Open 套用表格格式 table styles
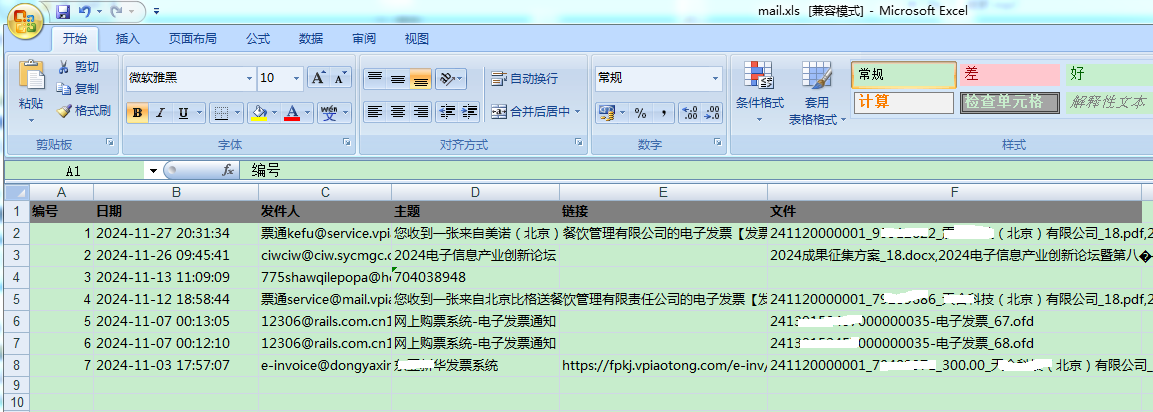Viewport: 1153px width, 412px height. click(x=816, y=93)
